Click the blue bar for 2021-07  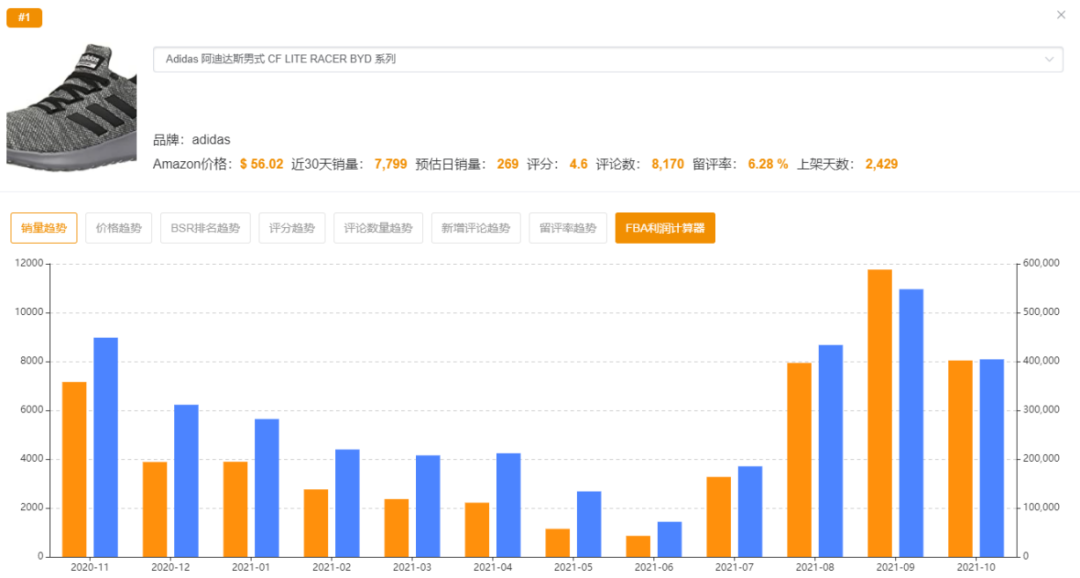pyautogui.click(x=751, y=512)
